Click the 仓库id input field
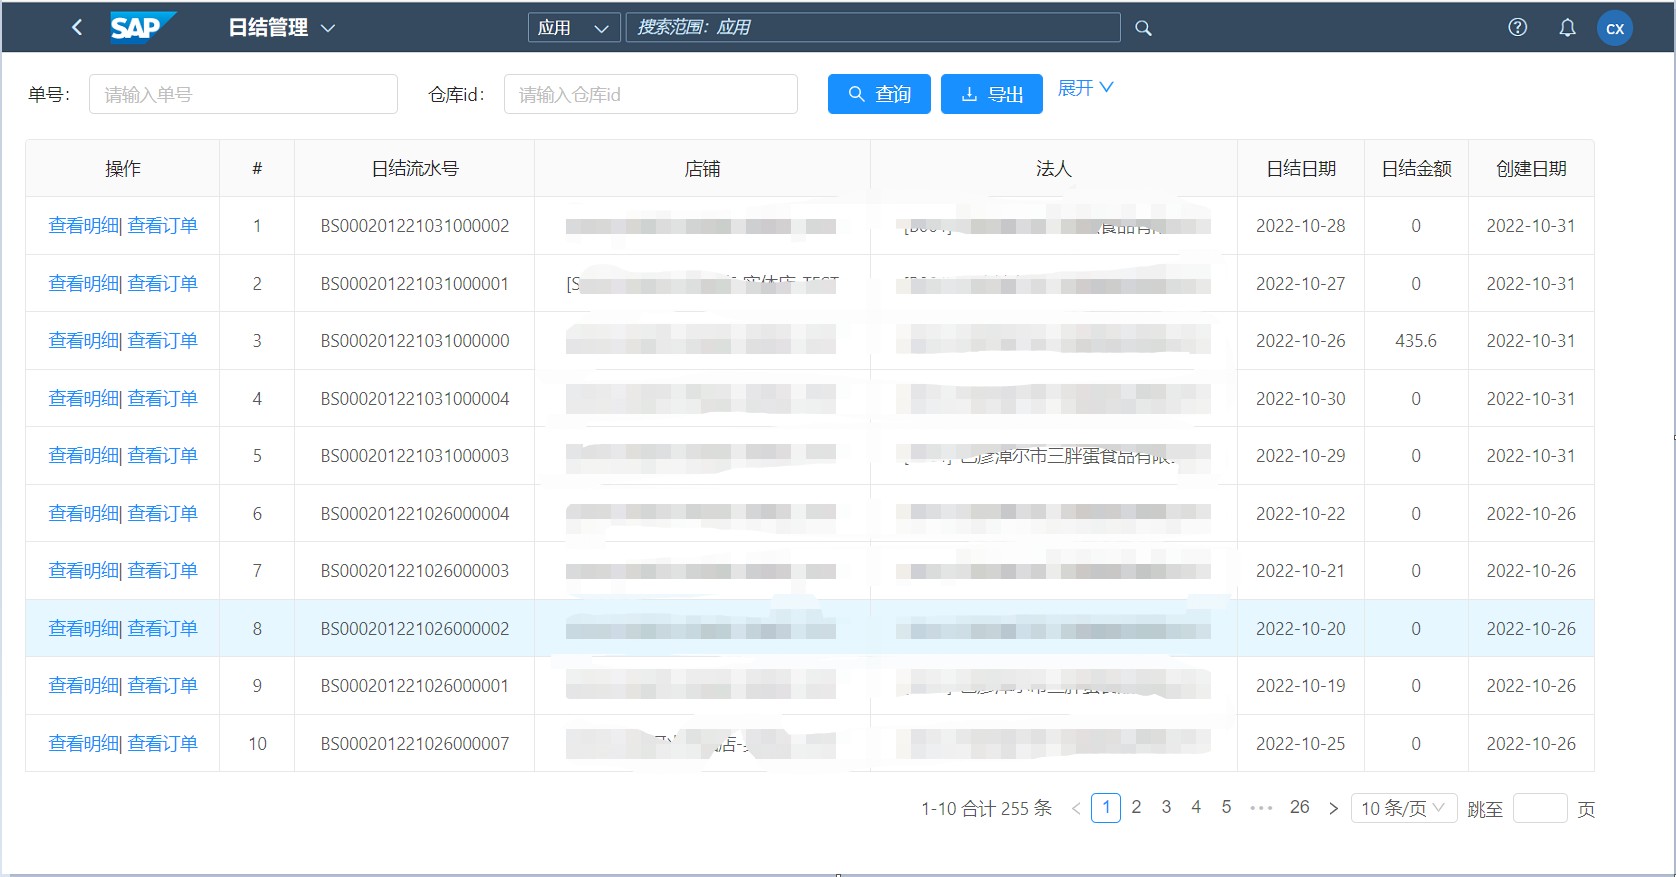1676x877 pixels. (x=651, y=94)
